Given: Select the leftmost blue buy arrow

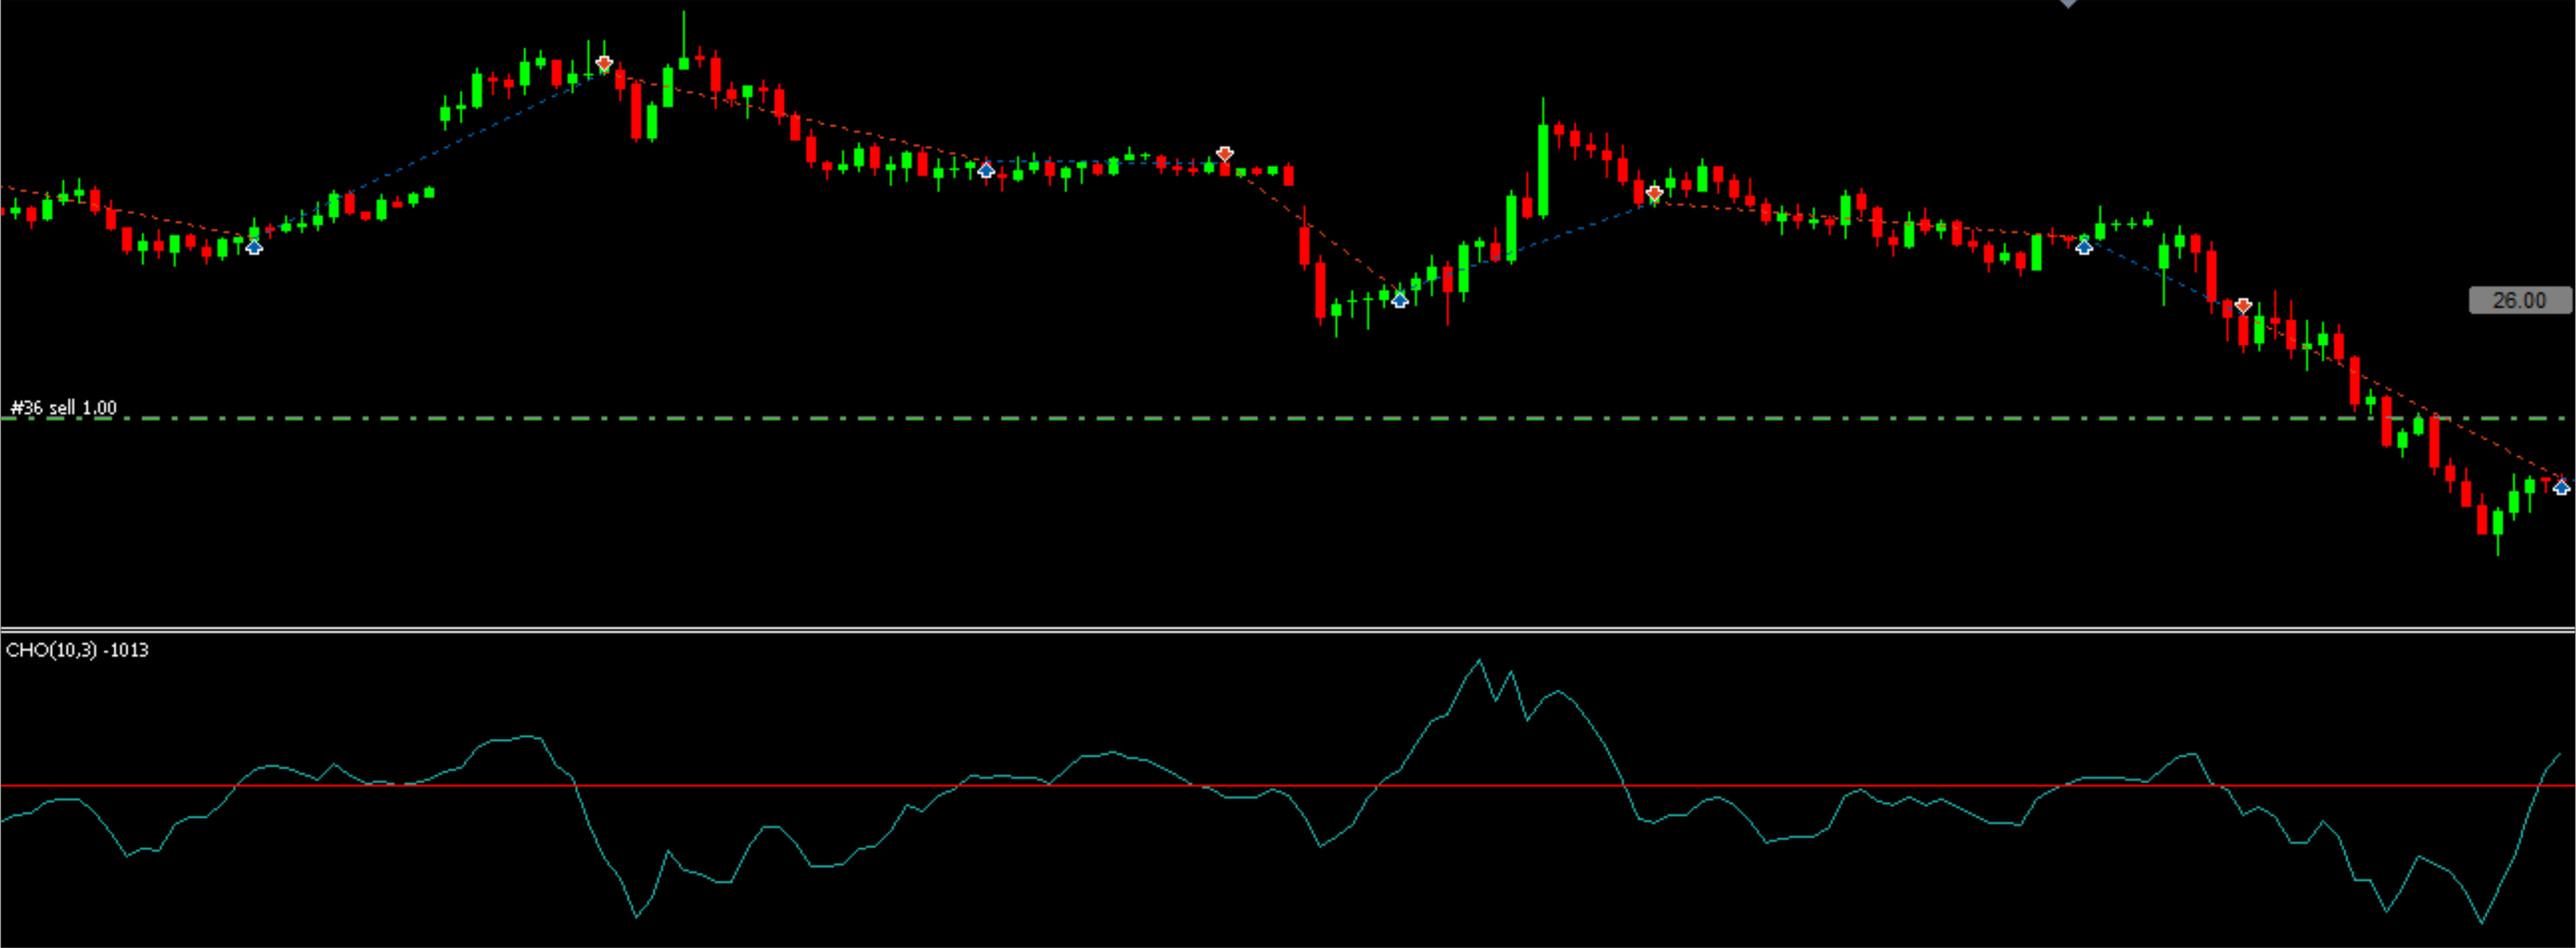Looking at the screenshot, I should pyautogui.click(x=254, y=246).
